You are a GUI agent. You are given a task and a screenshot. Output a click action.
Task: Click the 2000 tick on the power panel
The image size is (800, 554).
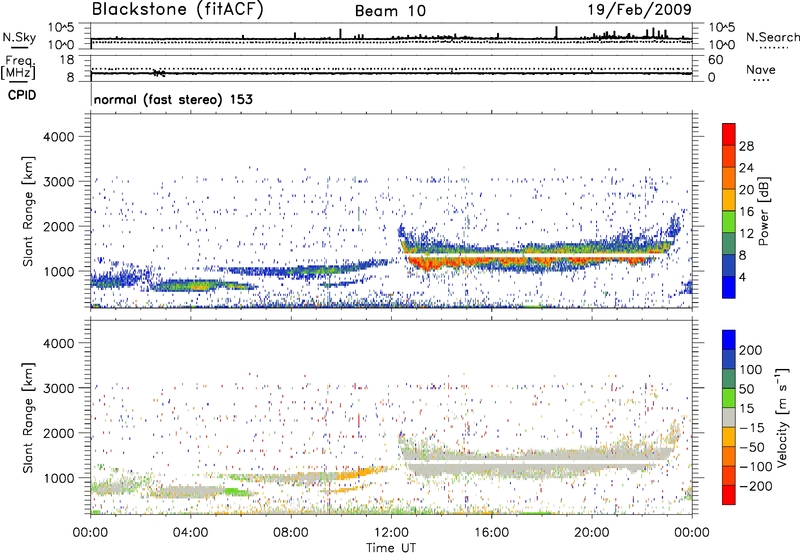(59, 226)
